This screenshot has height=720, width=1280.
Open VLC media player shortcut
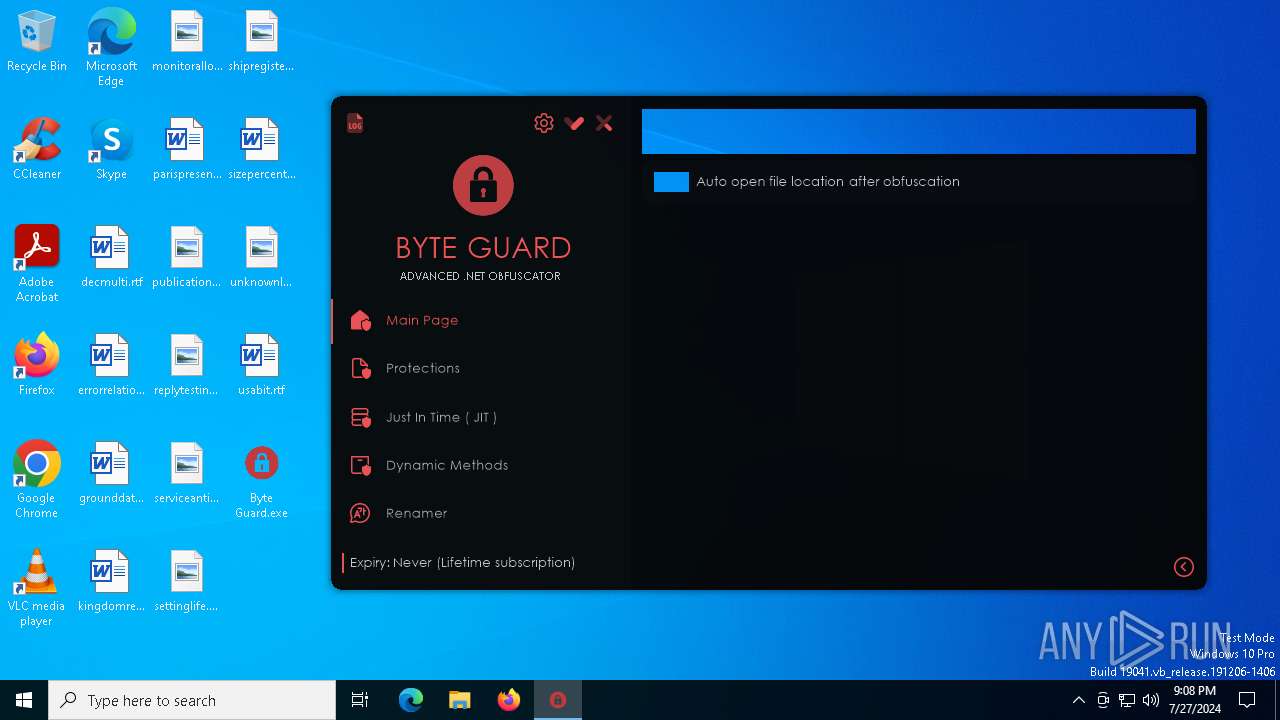pyautogui.click(x=37, y=588)
